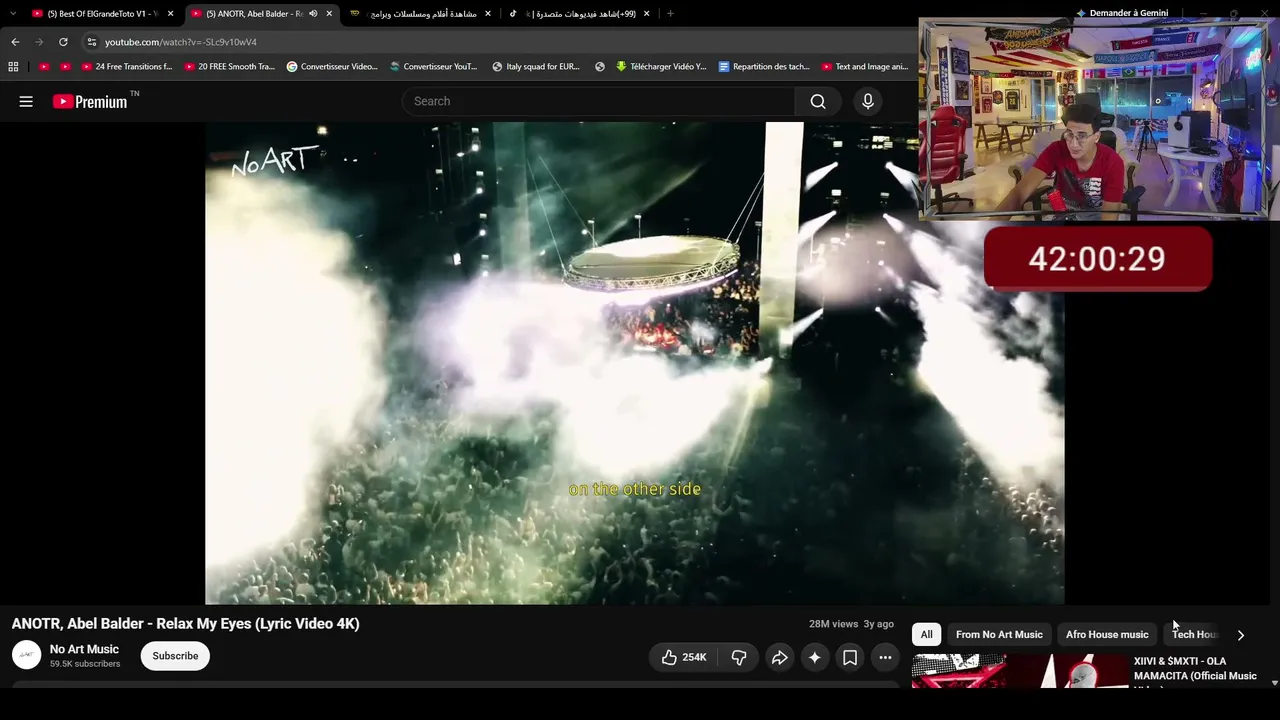Click the address bar URL

(x=181, y=42)
